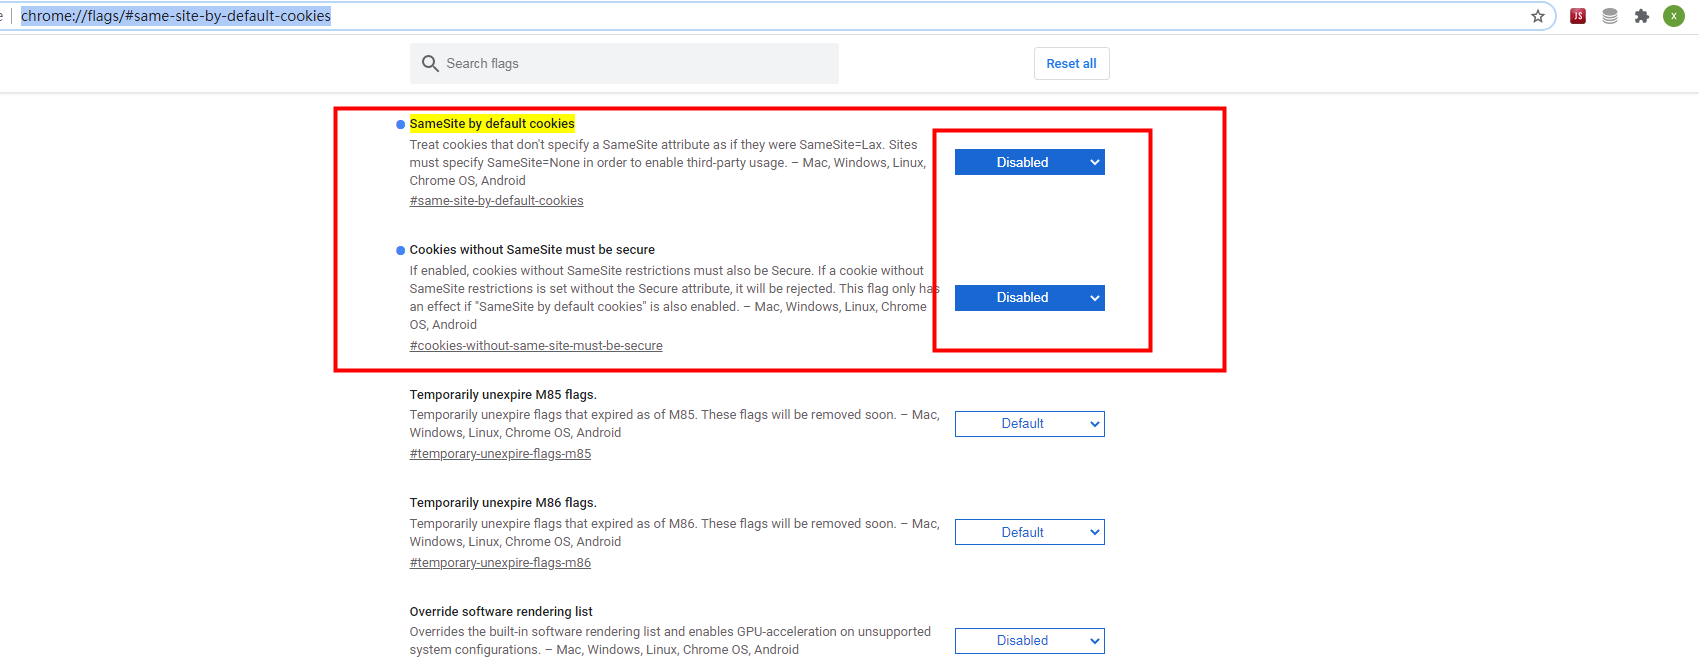Open Temporarily unexpire M85 flags dropdown

1030,424
